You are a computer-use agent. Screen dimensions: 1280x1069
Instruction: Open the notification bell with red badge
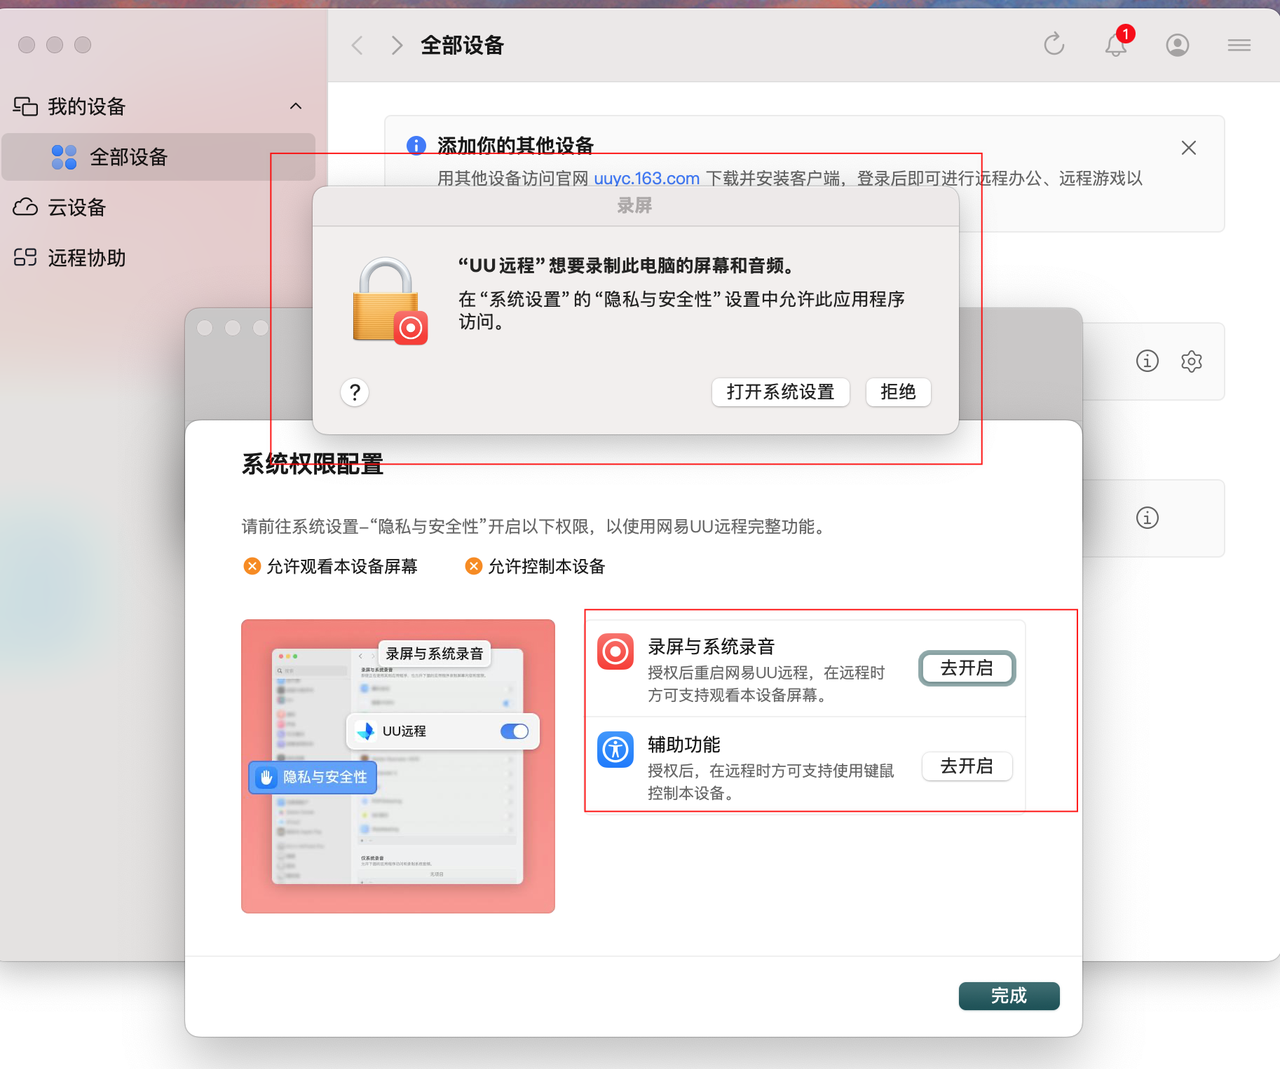pyautogui.click(x=1115, y=46)
